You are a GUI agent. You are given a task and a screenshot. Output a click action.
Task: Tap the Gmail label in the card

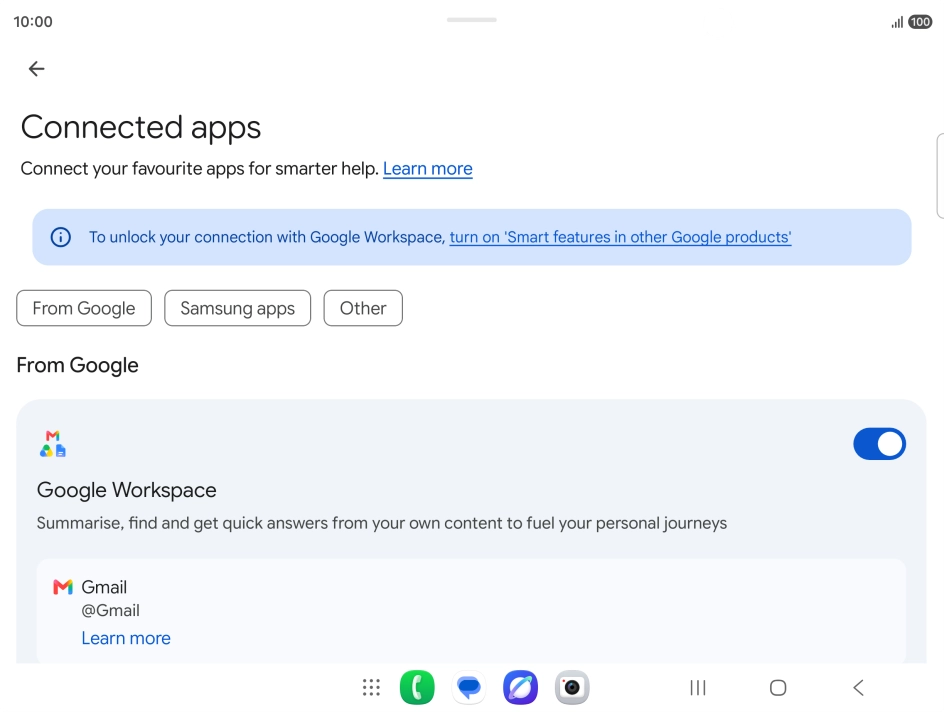[x=104, y=587]
